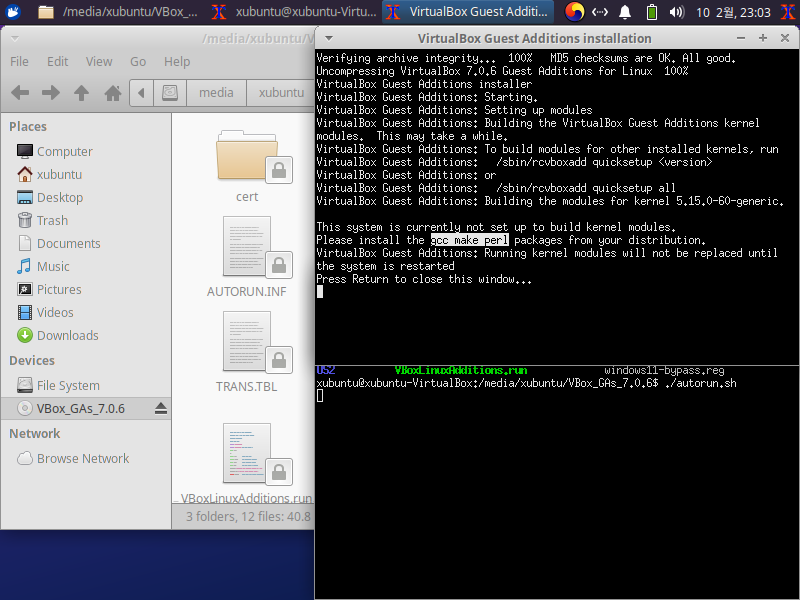Select VirtualBox Guest Additi... taskbar window button
The image size is (800, 600).
[469, 11]
